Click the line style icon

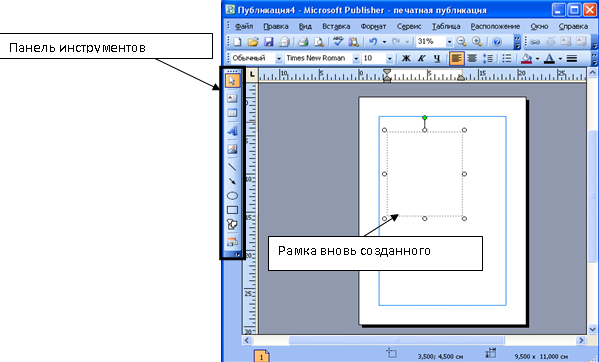click(571, 58)
